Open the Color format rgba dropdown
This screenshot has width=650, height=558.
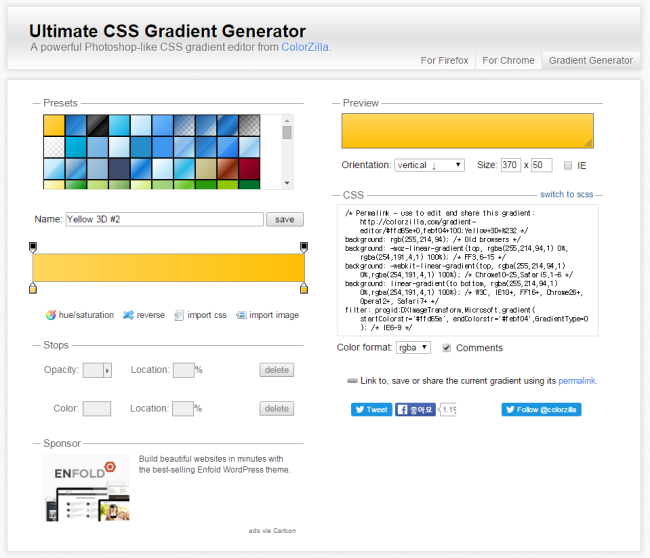[413, 347]
